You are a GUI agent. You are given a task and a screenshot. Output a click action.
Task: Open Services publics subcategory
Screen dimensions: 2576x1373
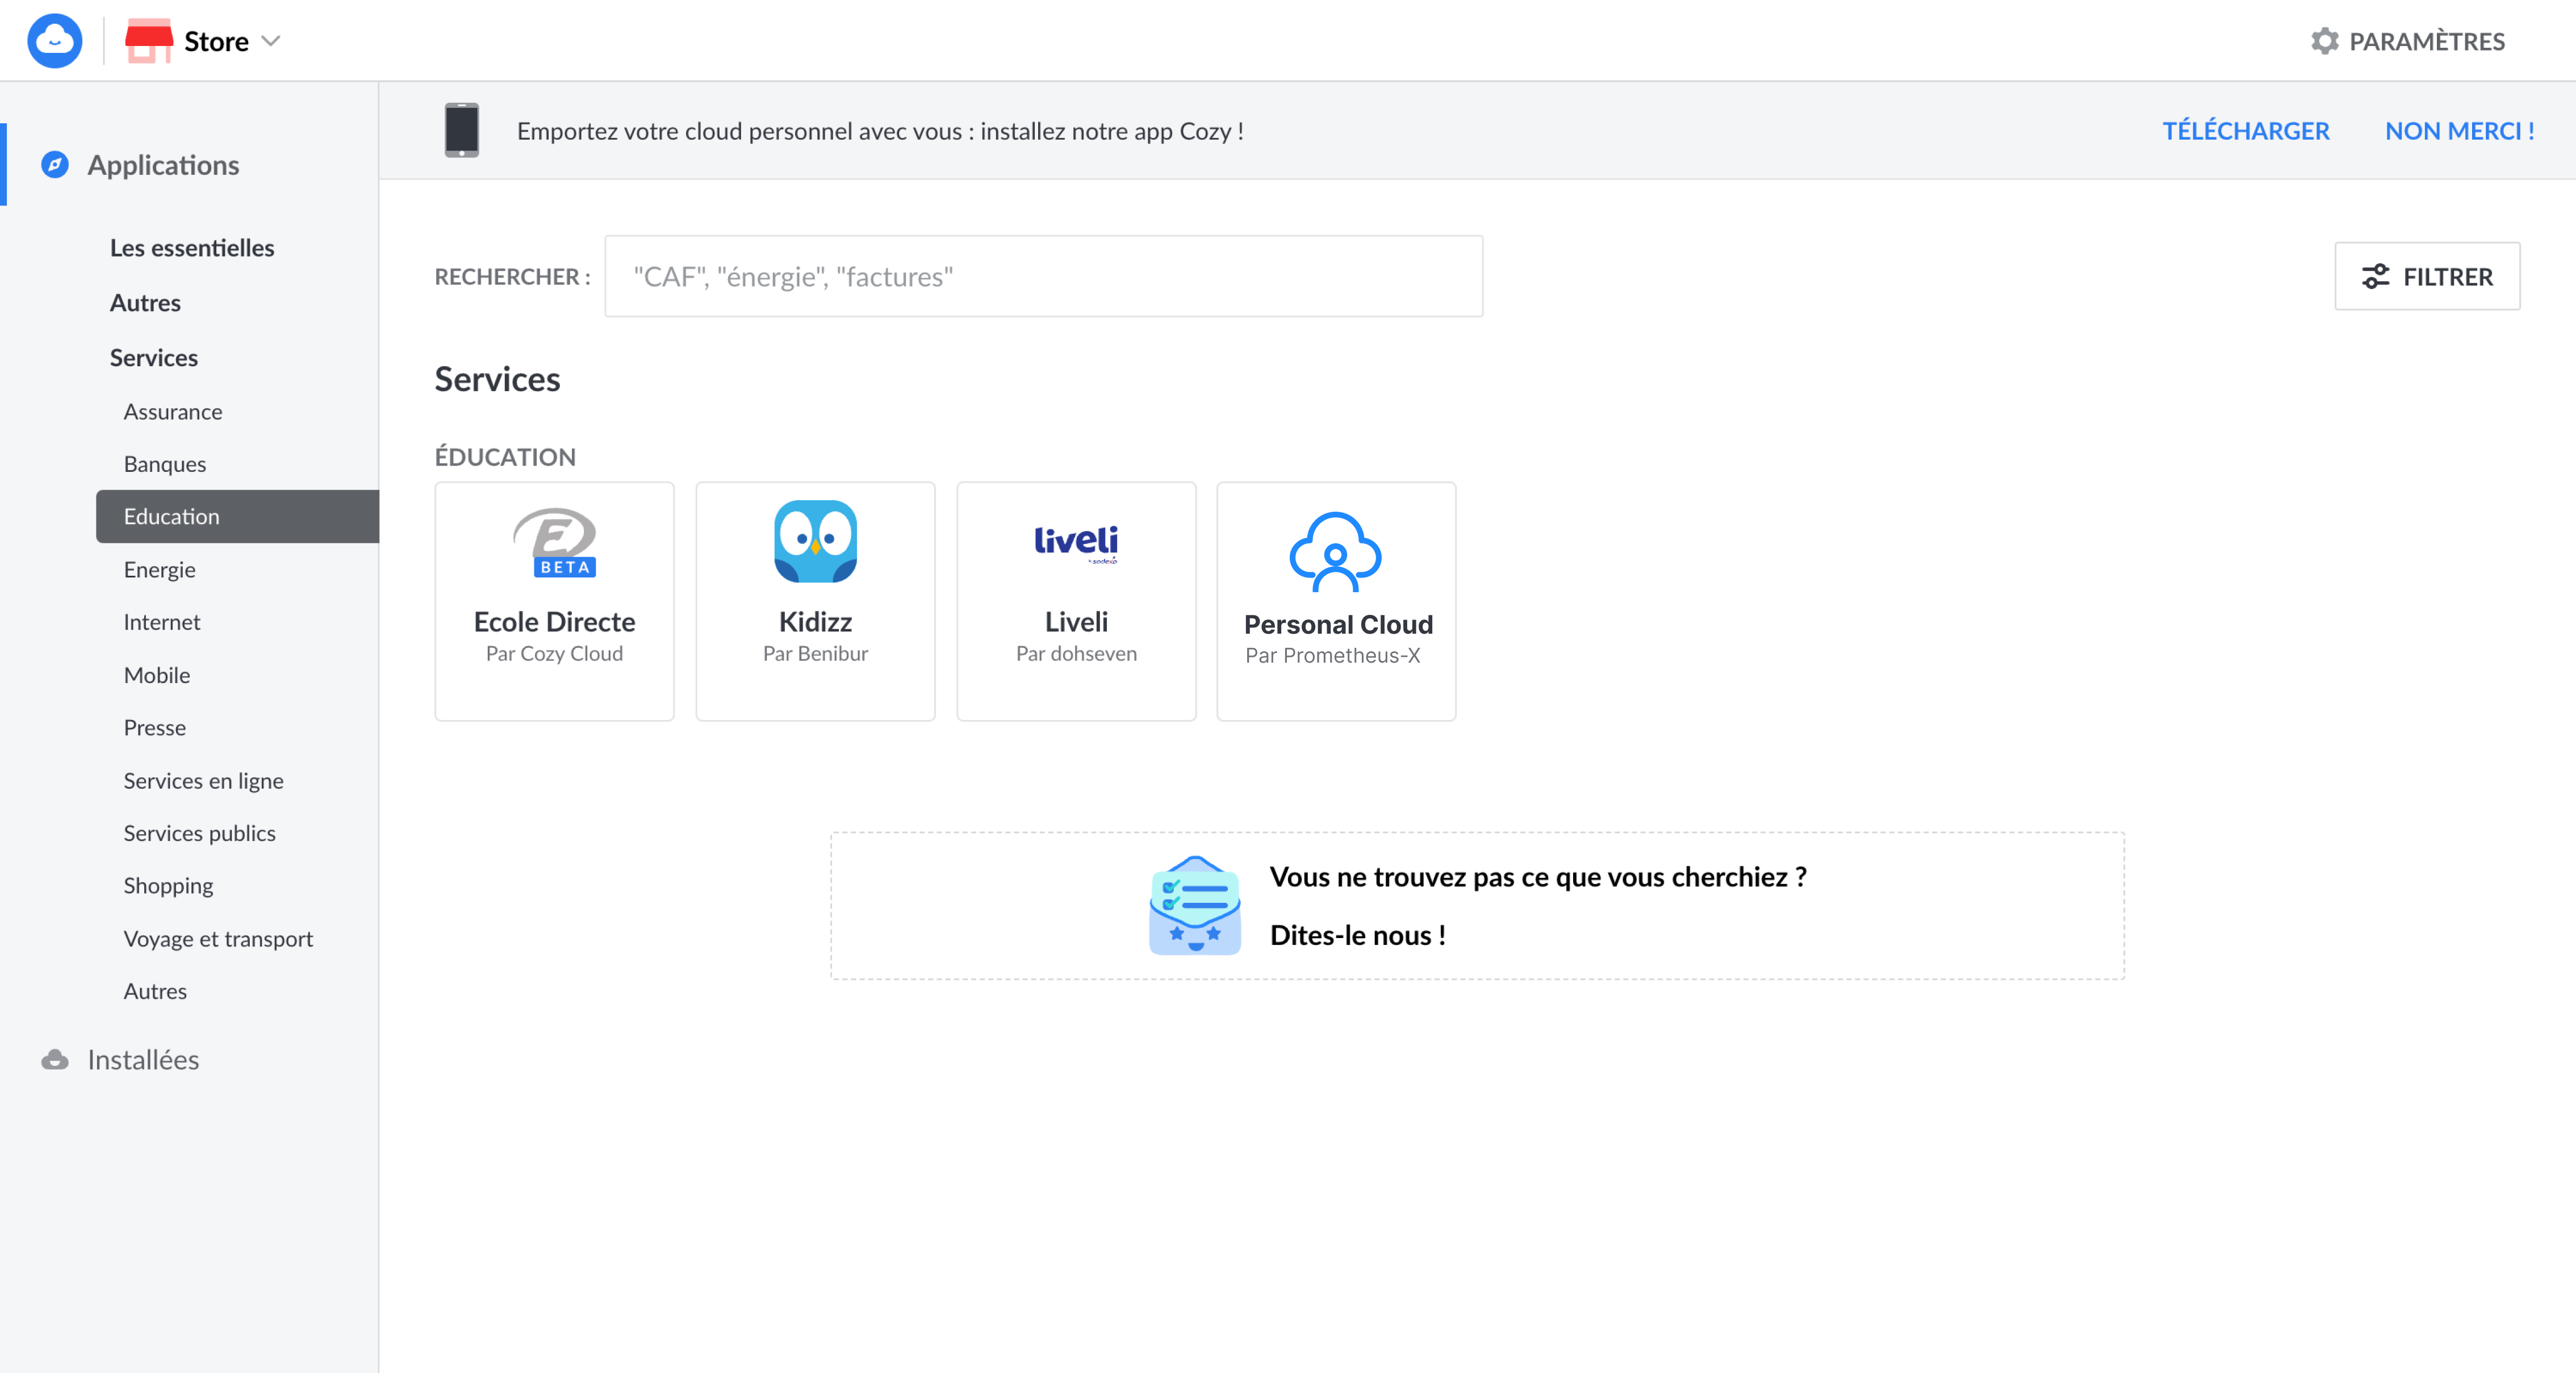(199, 833)
